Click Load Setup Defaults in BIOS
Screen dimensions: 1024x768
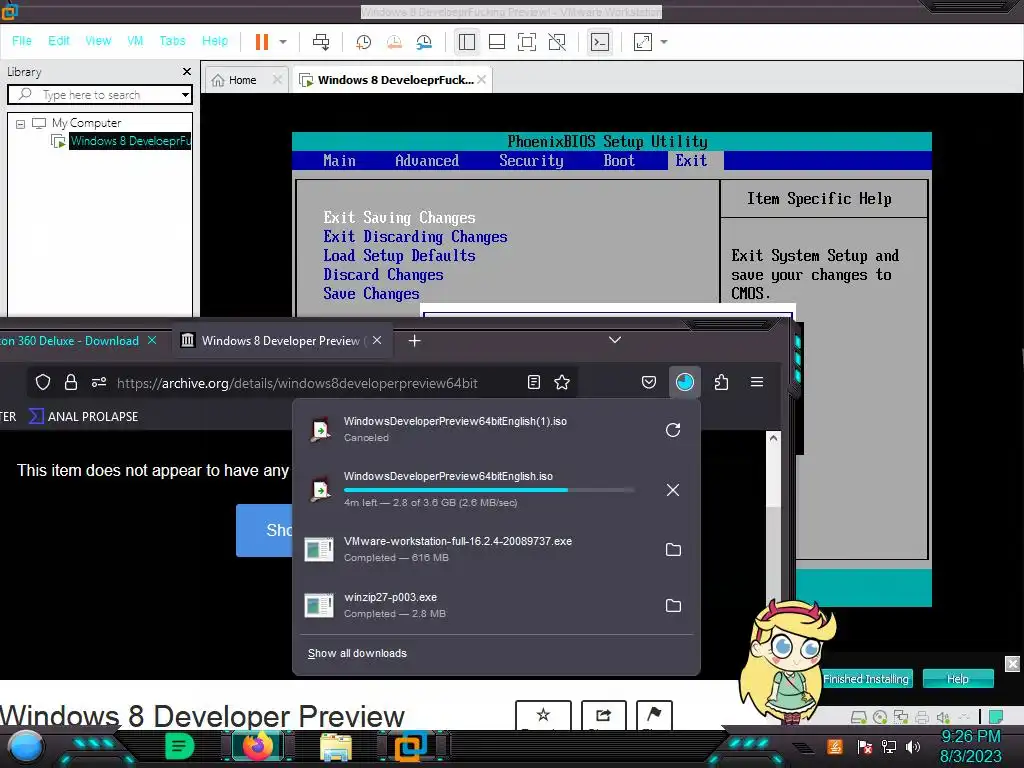click(x=400, y=255)
